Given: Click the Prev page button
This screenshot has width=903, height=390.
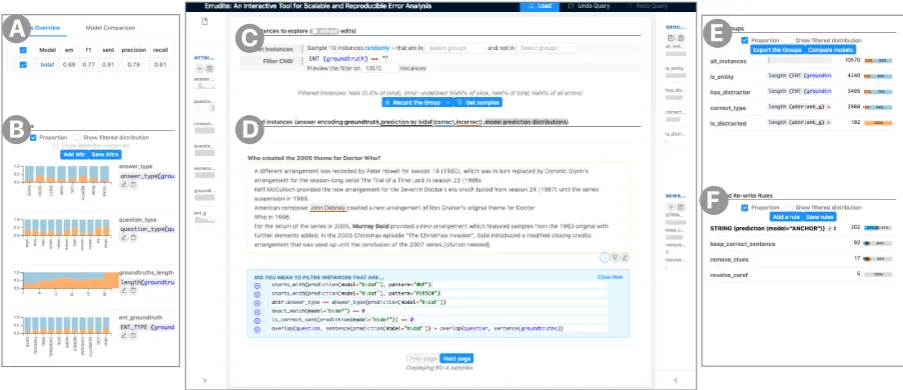Looking at the screenshot, I should (423, 358).
